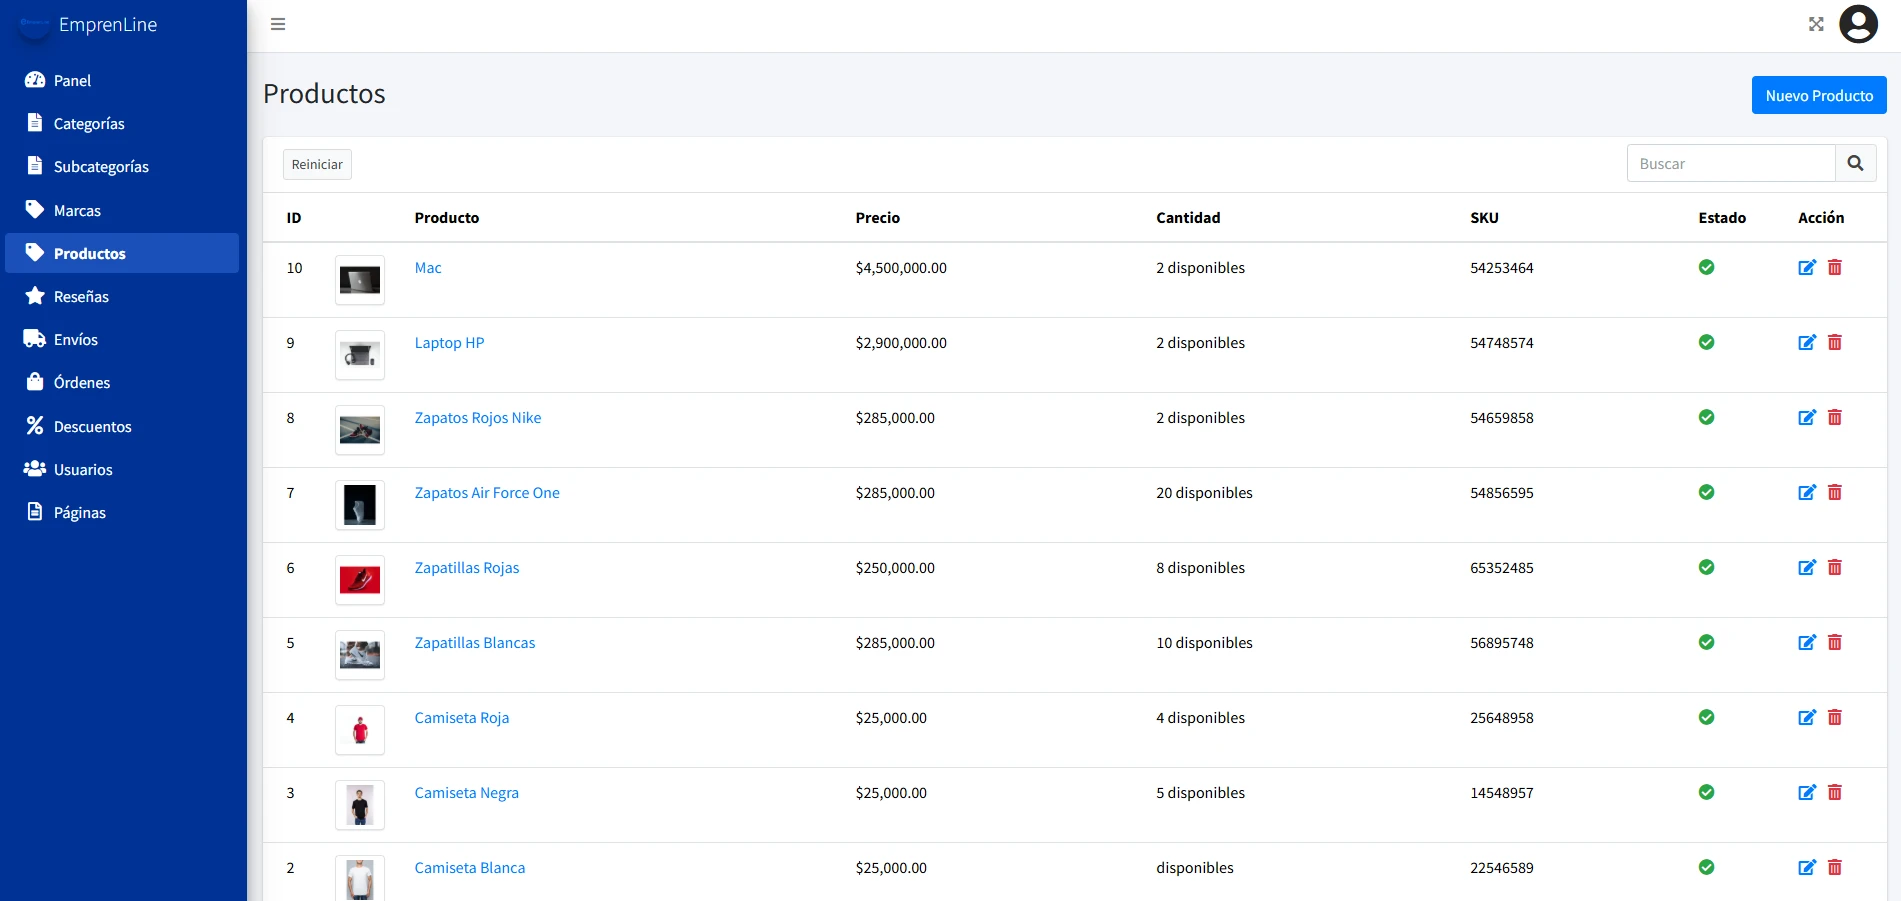Open Descuentos section
Viewport: 1901px width, 901px height.
pyautogui.click(x=122, y=426)
